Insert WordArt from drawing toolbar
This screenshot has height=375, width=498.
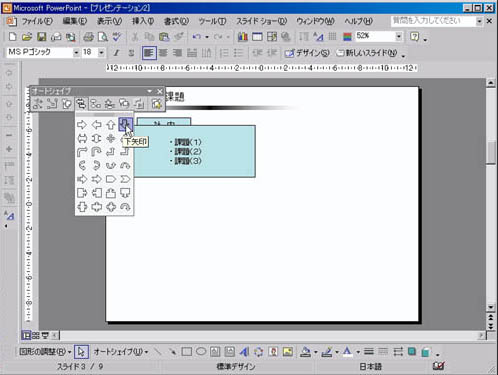point(244,352)
